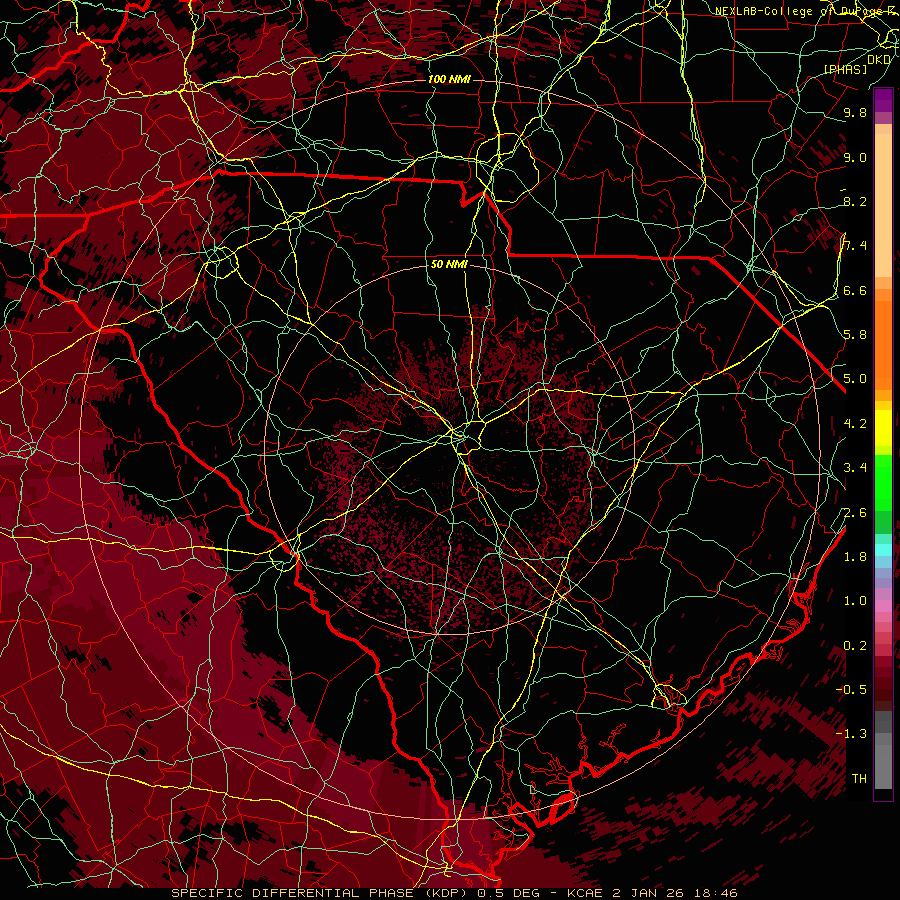Select the 5.0 value on the scale
This screenshot has height=900, width=900.
[x=855, y=379]
